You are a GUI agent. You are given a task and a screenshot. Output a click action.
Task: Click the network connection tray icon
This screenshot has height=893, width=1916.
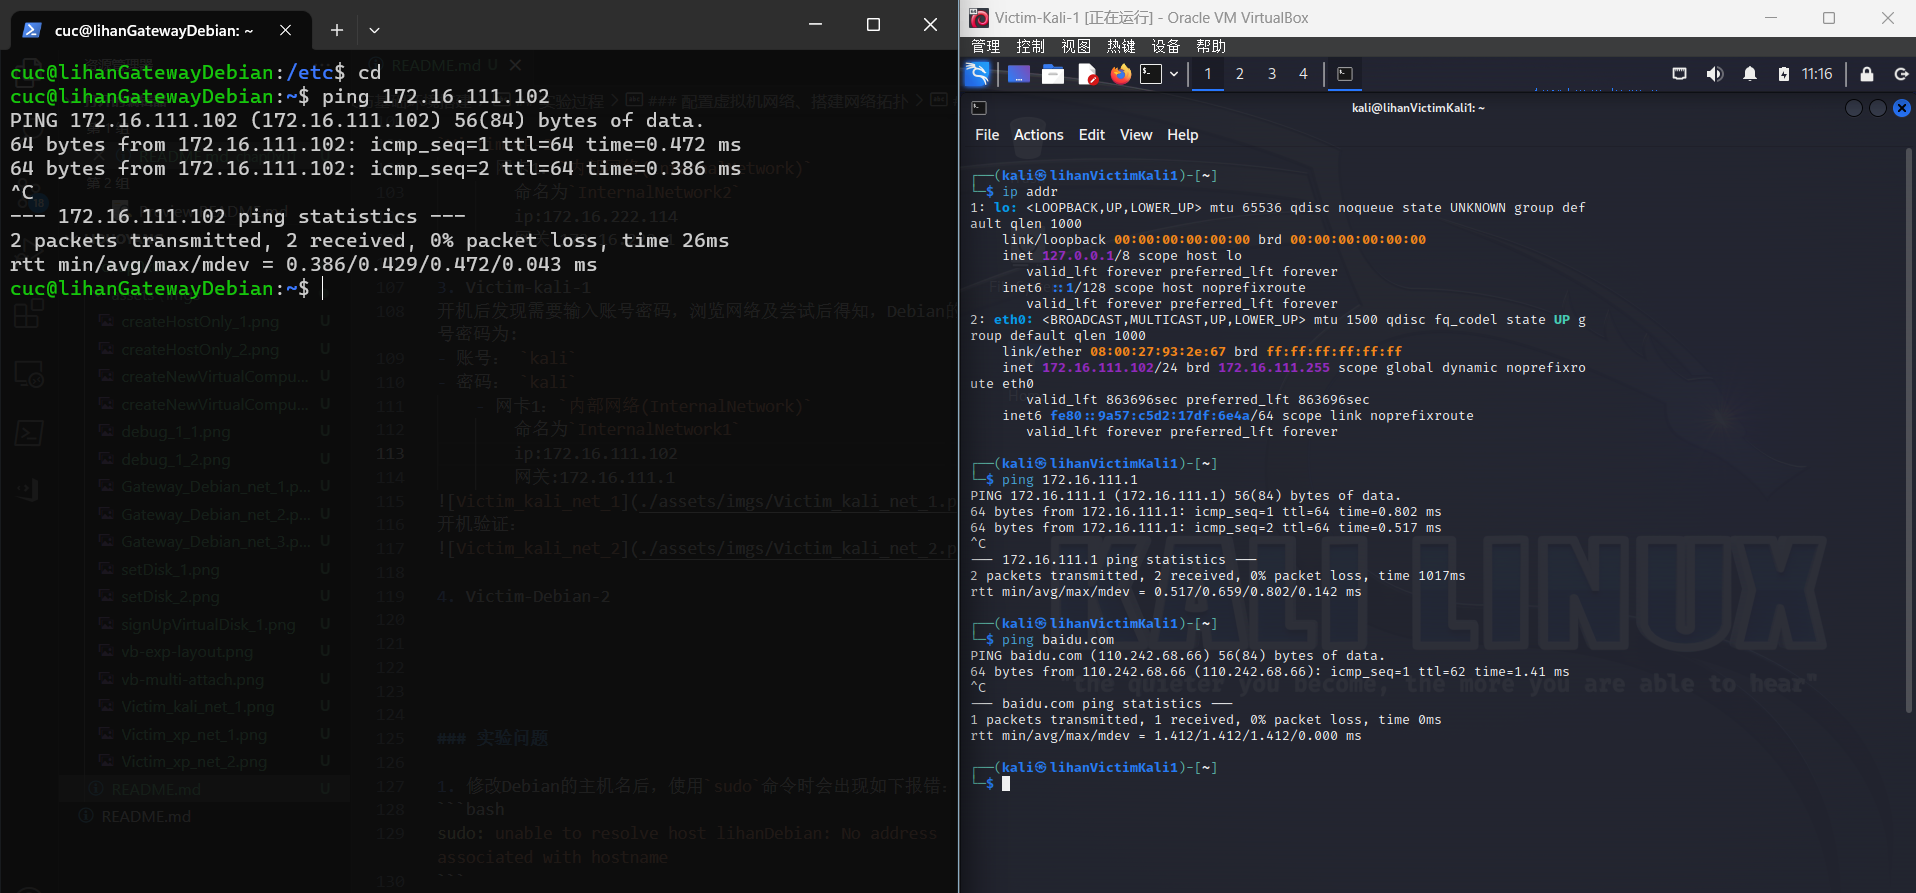point(1679,74)
